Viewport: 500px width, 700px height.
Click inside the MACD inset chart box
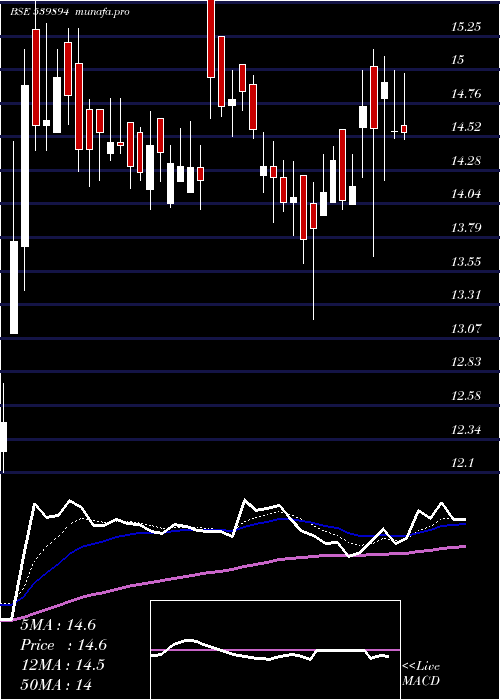[275, 650]
